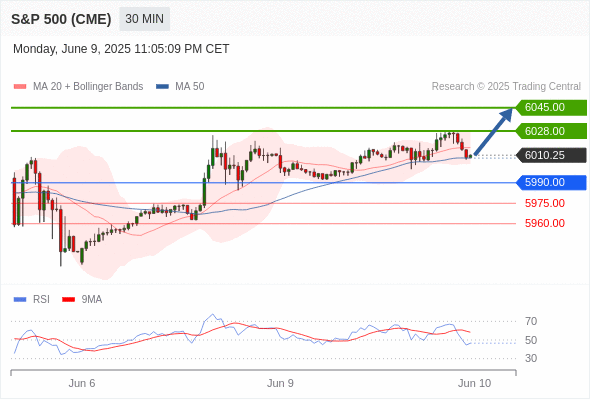Click the Research © 2025 Trading Central text
590x400 pixels.
click(x=506, y=87)
